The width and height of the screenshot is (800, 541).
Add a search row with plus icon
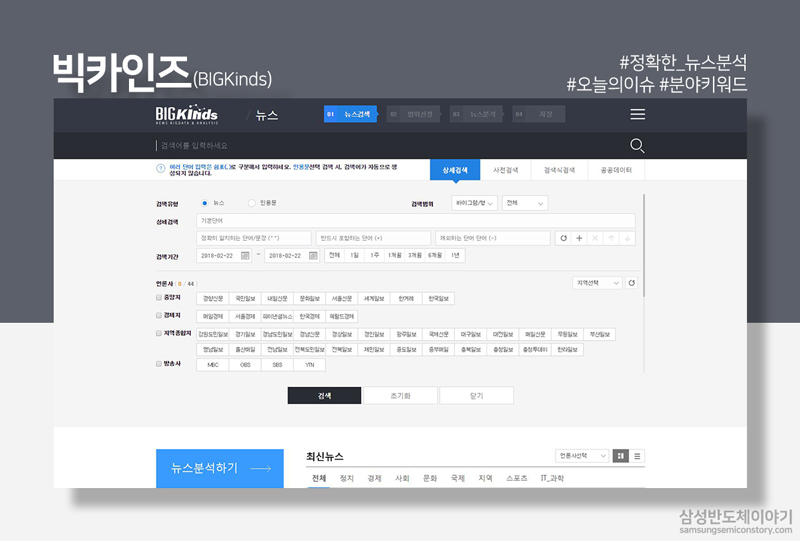tap(579, 238)
